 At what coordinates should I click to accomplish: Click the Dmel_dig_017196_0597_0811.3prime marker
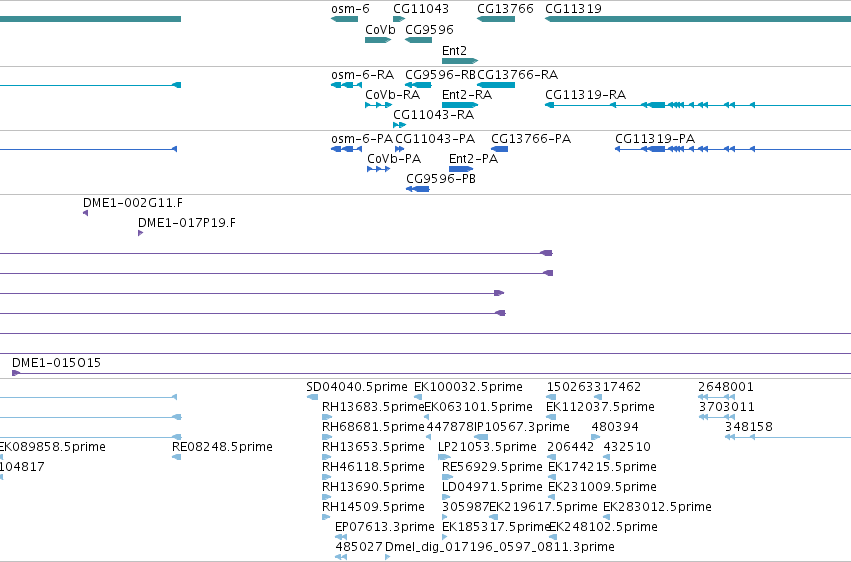pyautogui.click(x=388, y=557)
